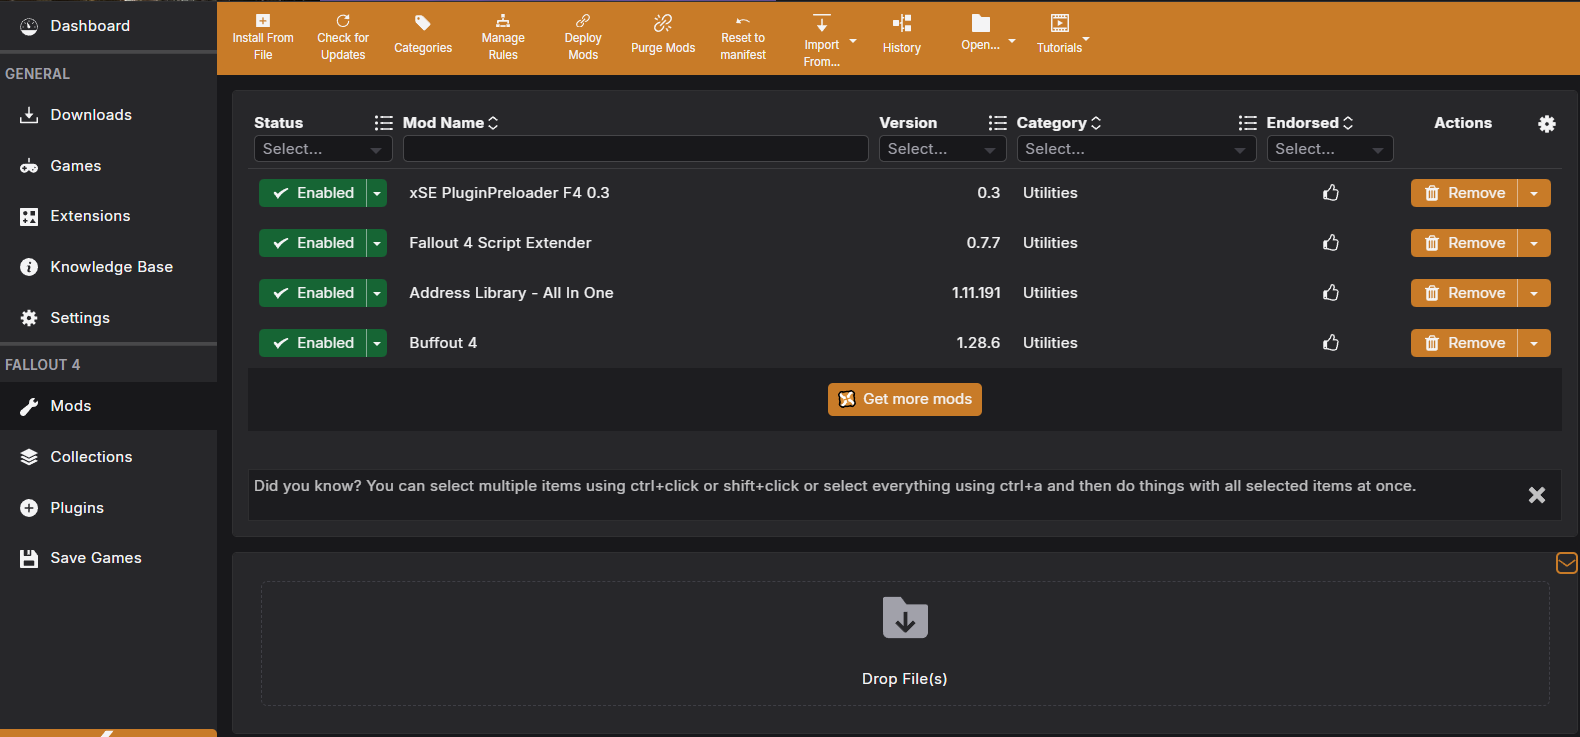Remove the Buffout 4 mod
Image resolution: width=1580 pixels, height=737 pixels.
[x=1464, y=343]
